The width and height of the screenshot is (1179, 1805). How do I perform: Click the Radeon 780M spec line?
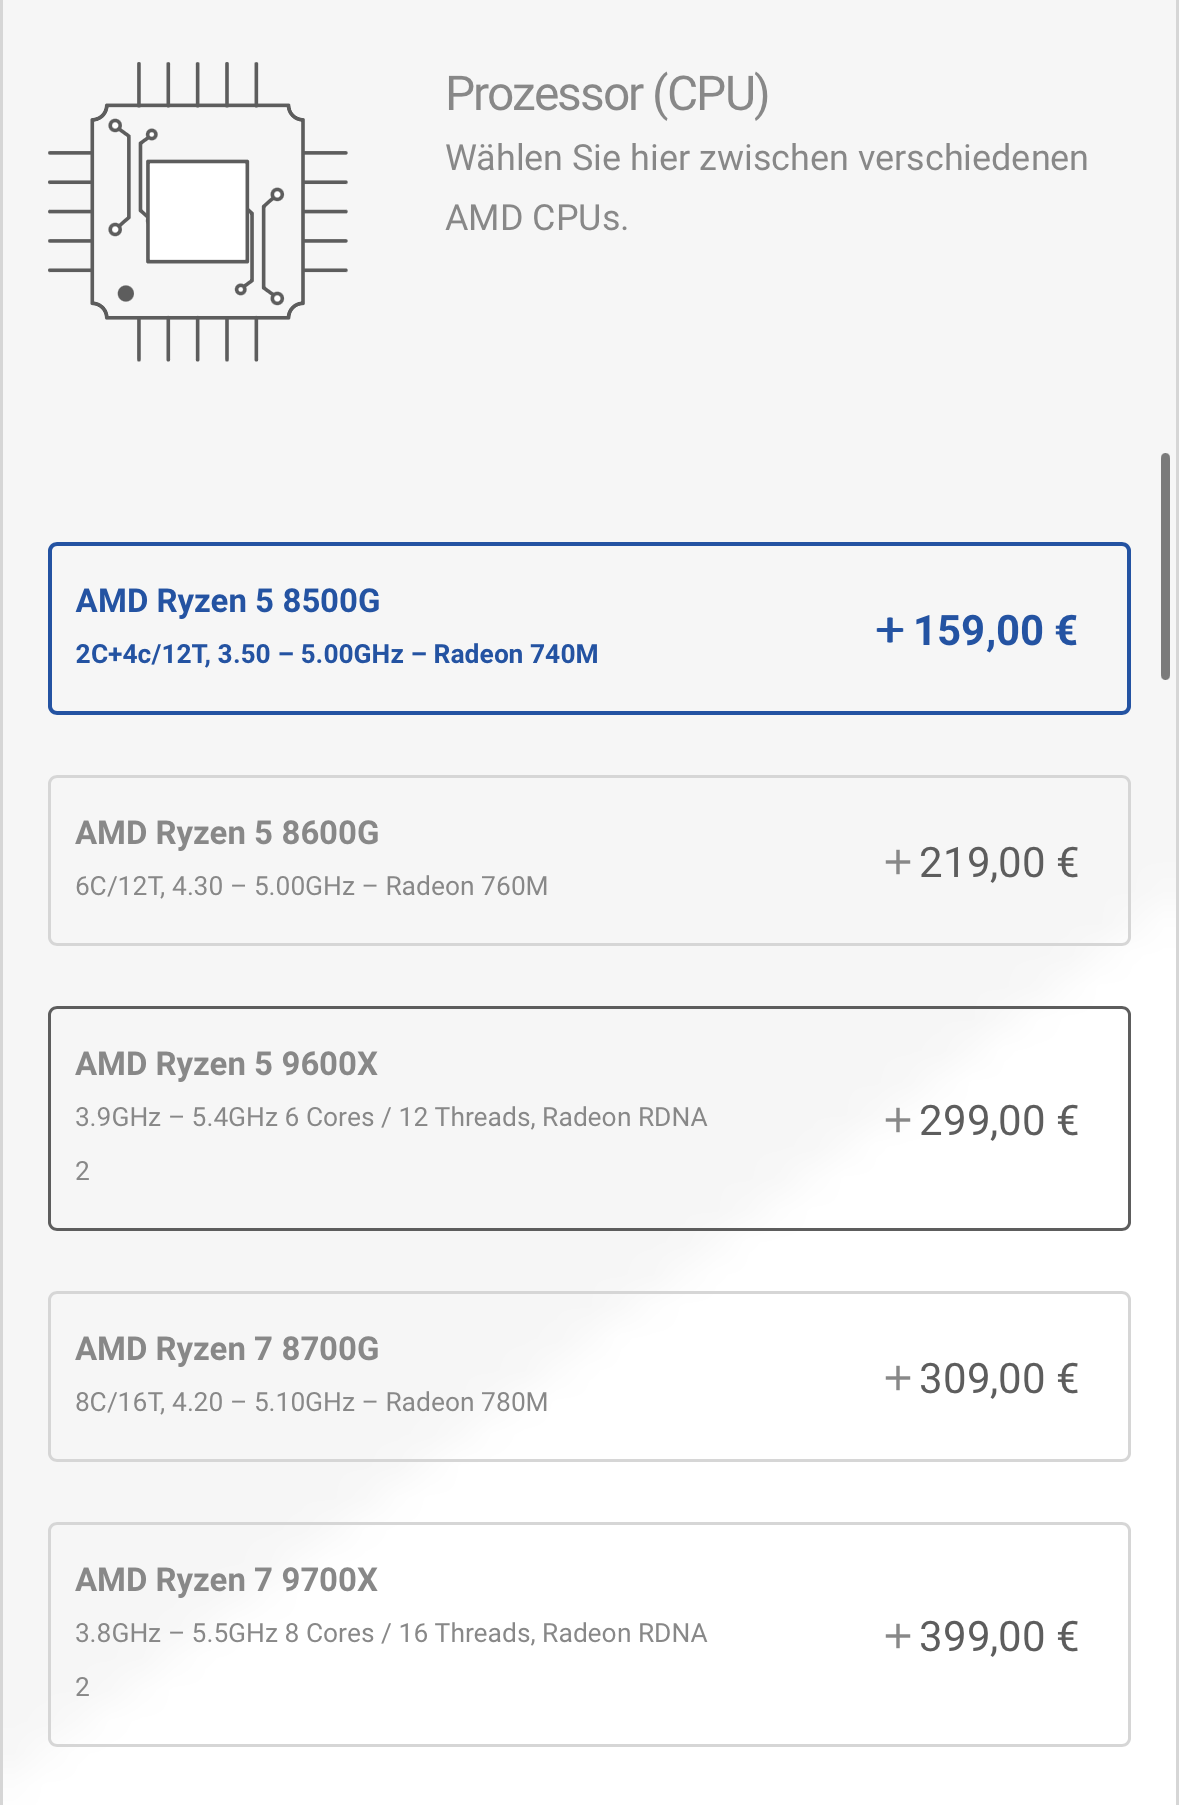click(312, 1402)
